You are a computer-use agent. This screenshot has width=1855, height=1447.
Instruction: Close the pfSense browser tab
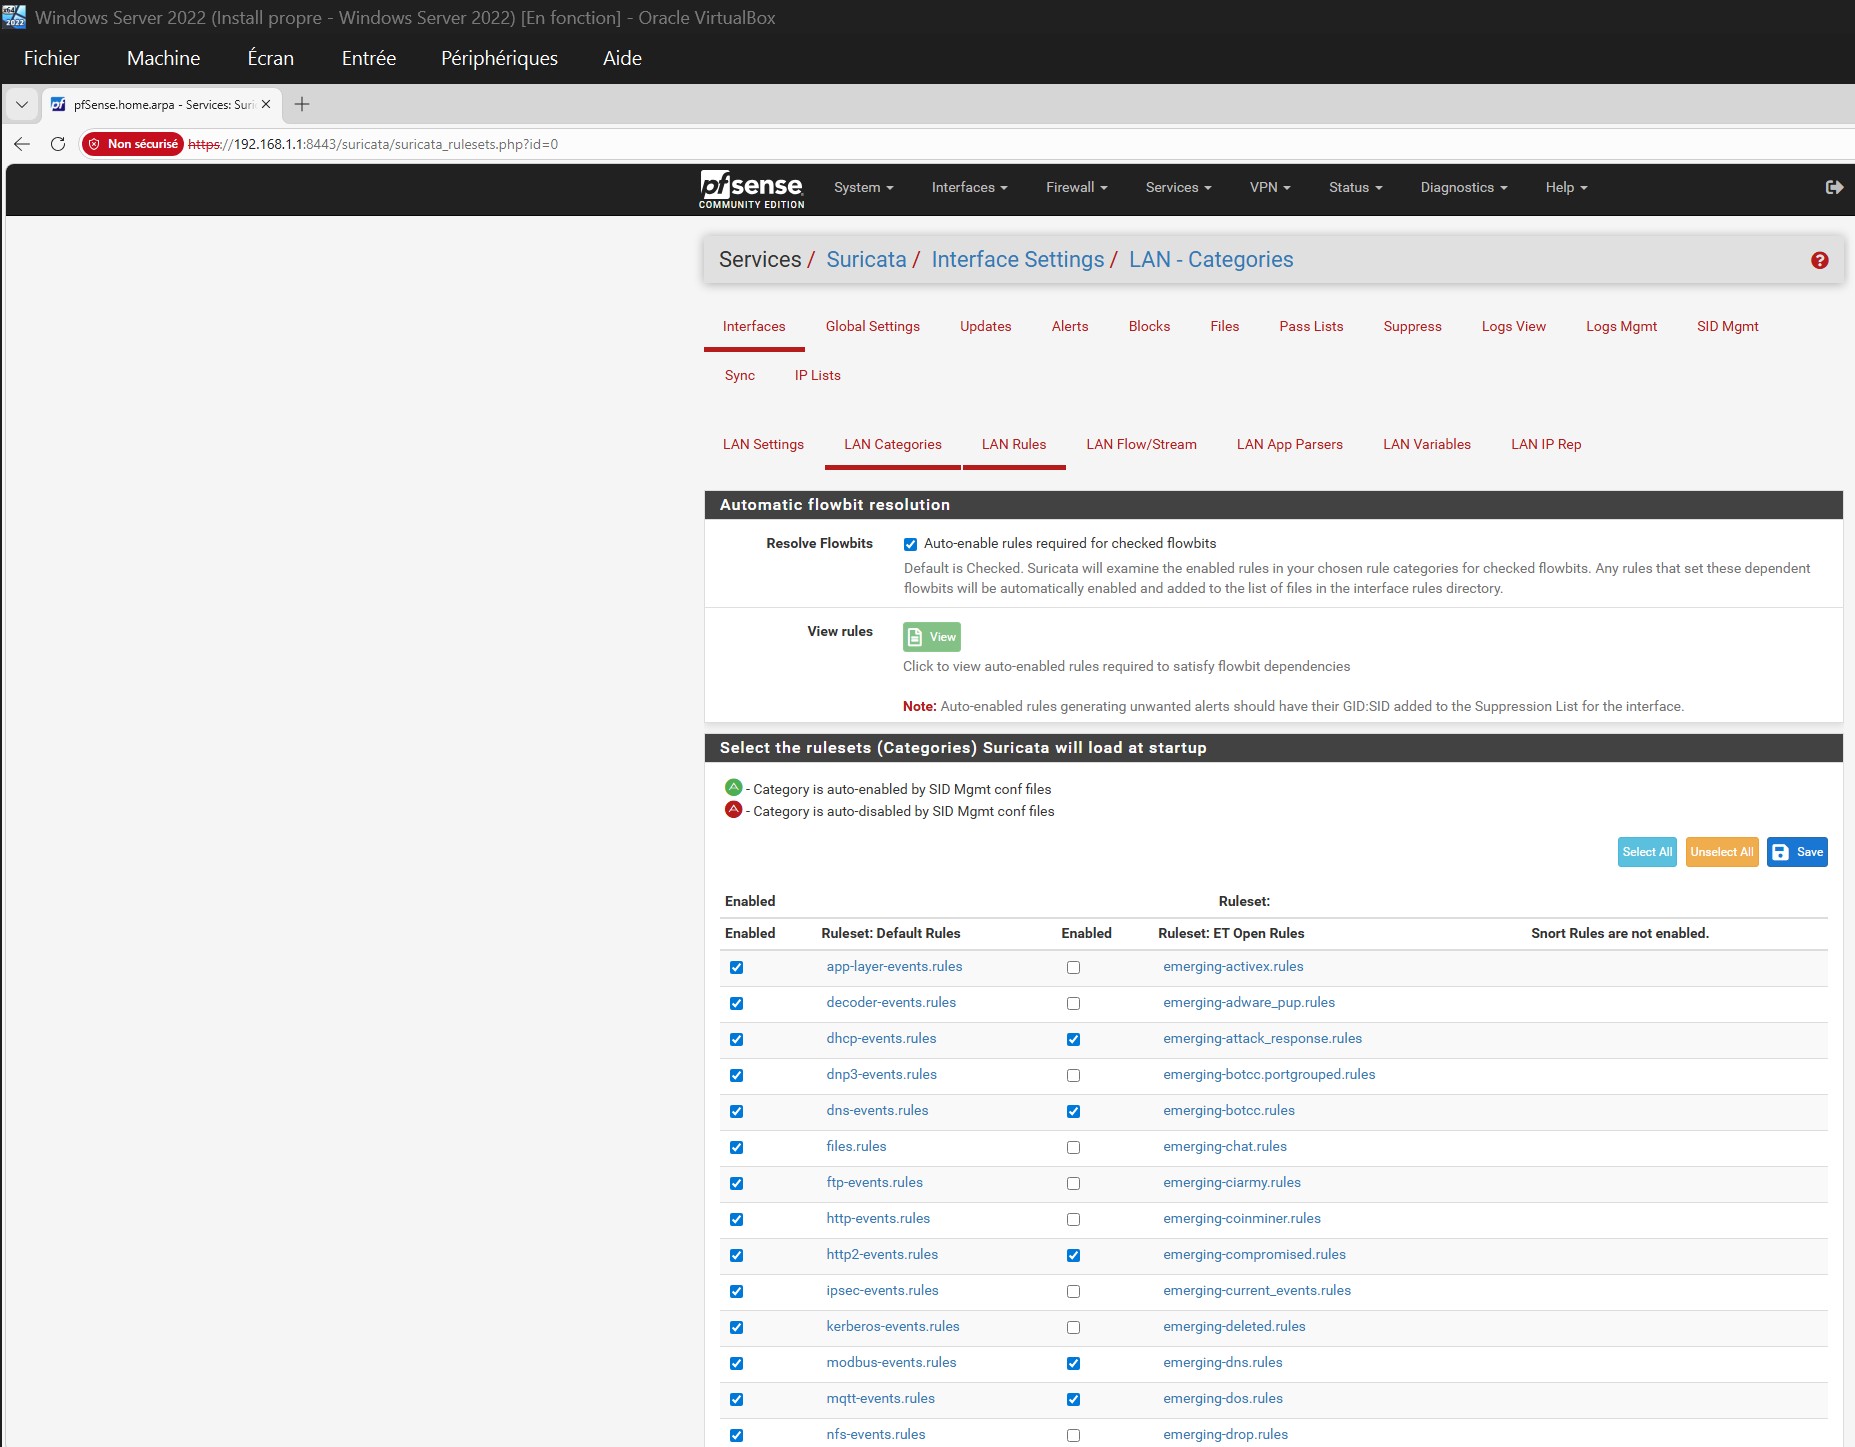coord(266,104)
